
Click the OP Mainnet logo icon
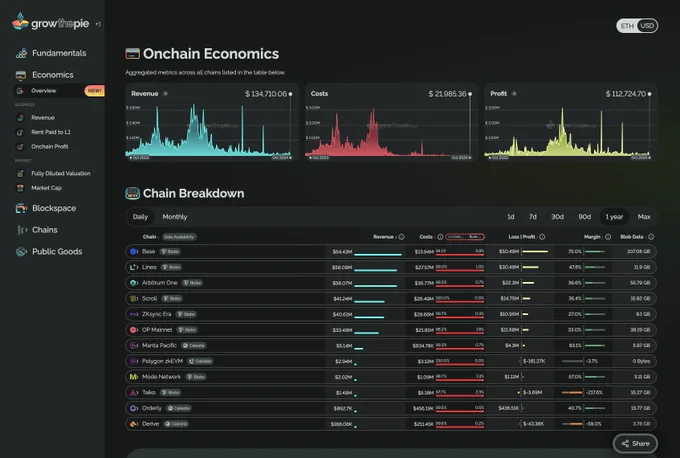(x=134, y=330)
